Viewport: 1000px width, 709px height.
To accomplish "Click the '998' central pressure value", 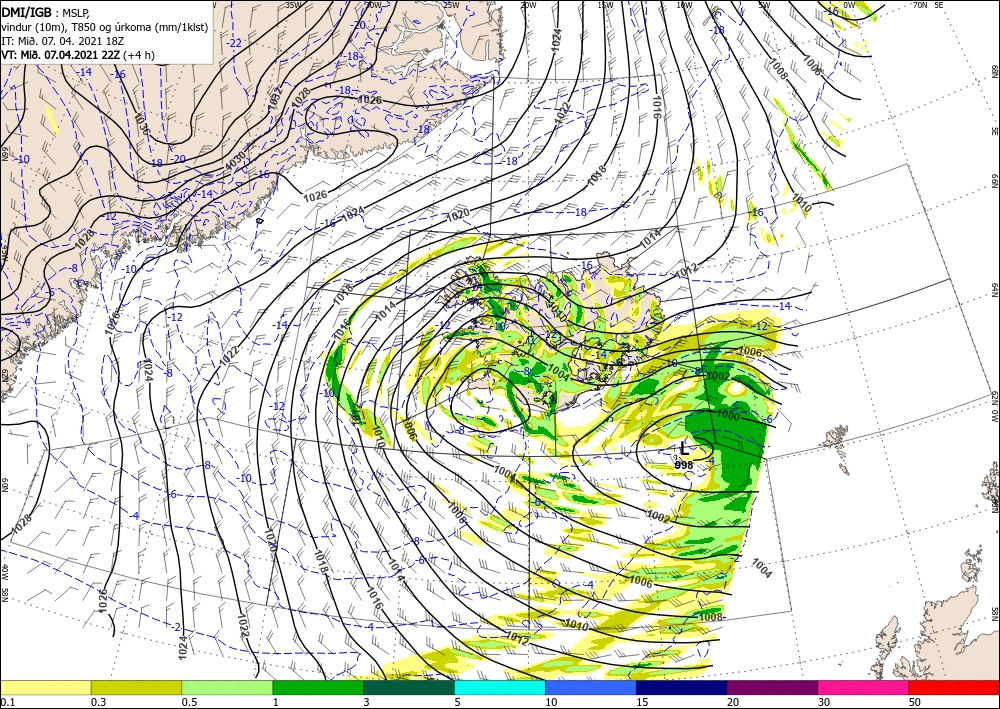I will click(684, 465).
